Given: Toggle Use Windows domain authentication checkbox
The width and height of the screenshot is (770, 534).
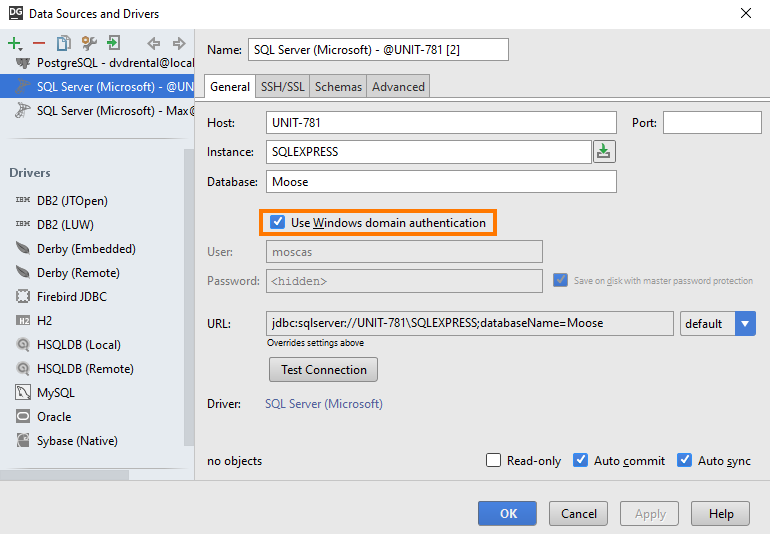Looking at the screenshot, I should click(x=277, y=222).
